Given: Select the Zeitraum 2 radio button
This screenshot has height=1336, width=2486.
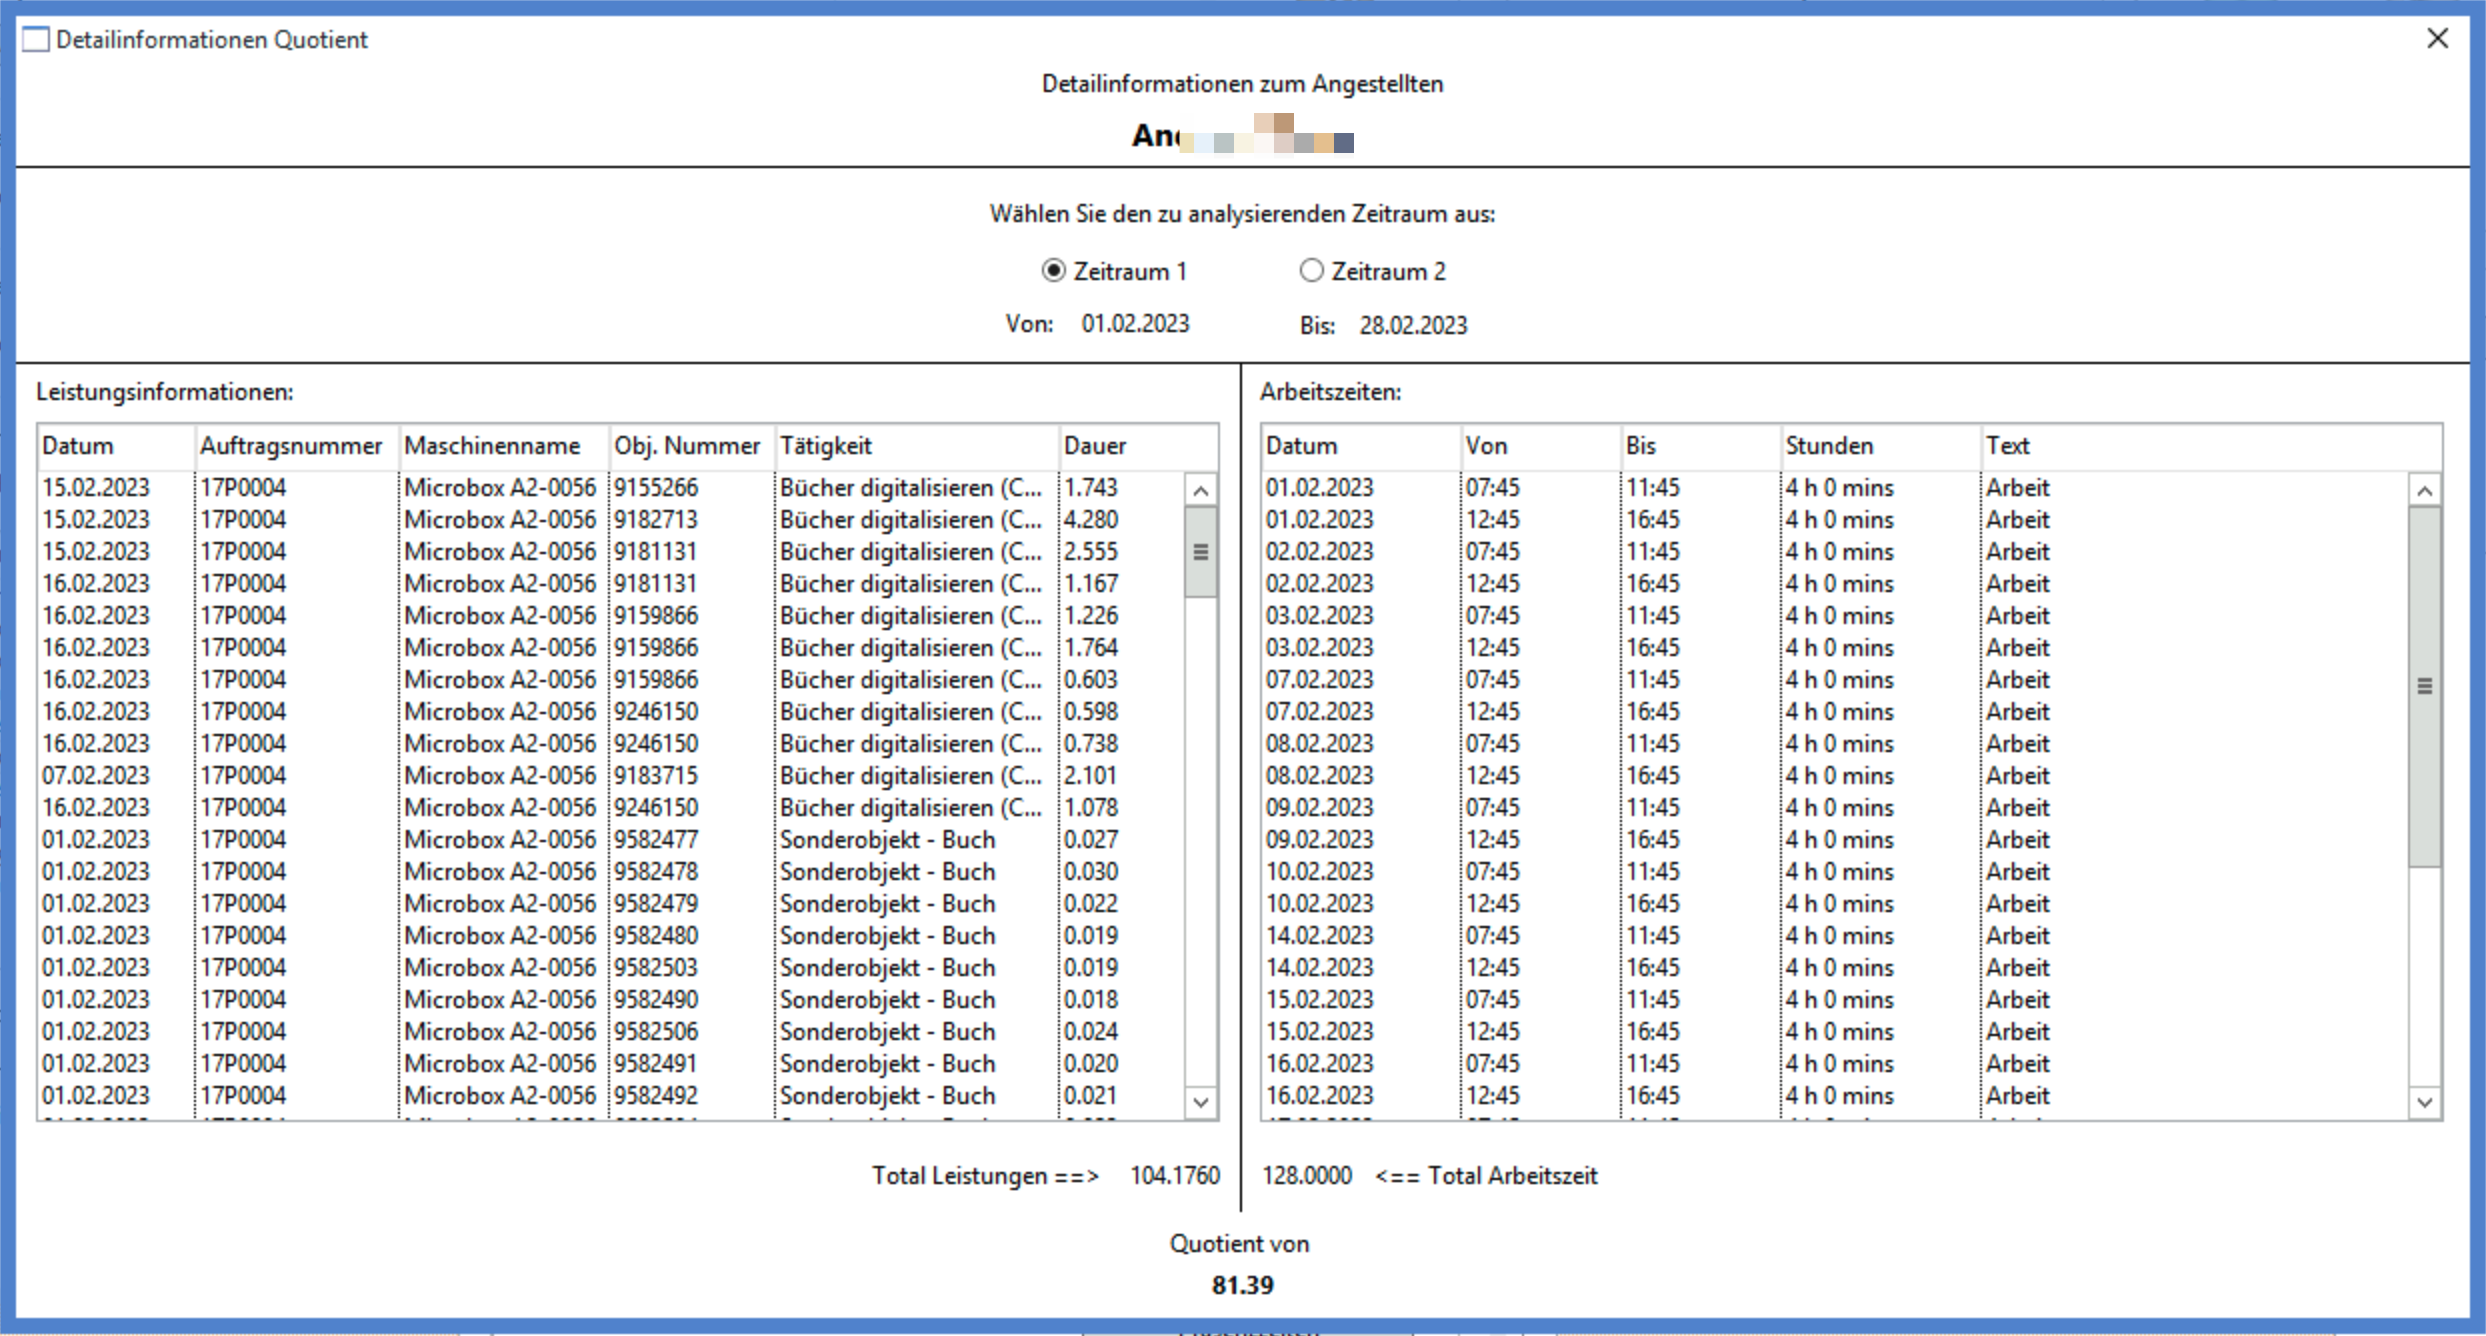Looking at the screenshot, I should pos(1311,271).
